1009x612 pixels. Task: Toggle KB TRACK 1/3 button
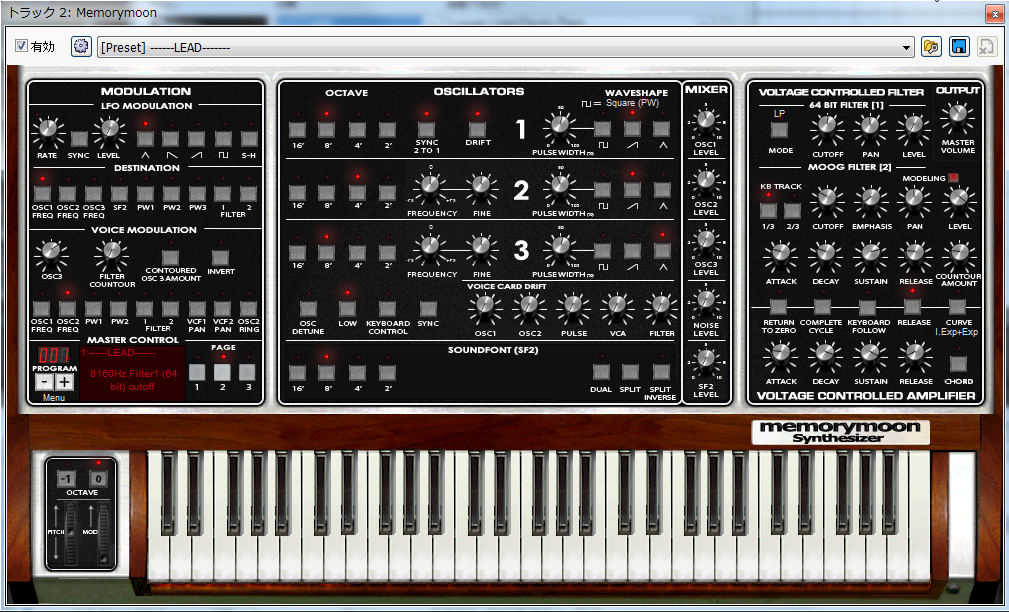click(x=768, y=210)
